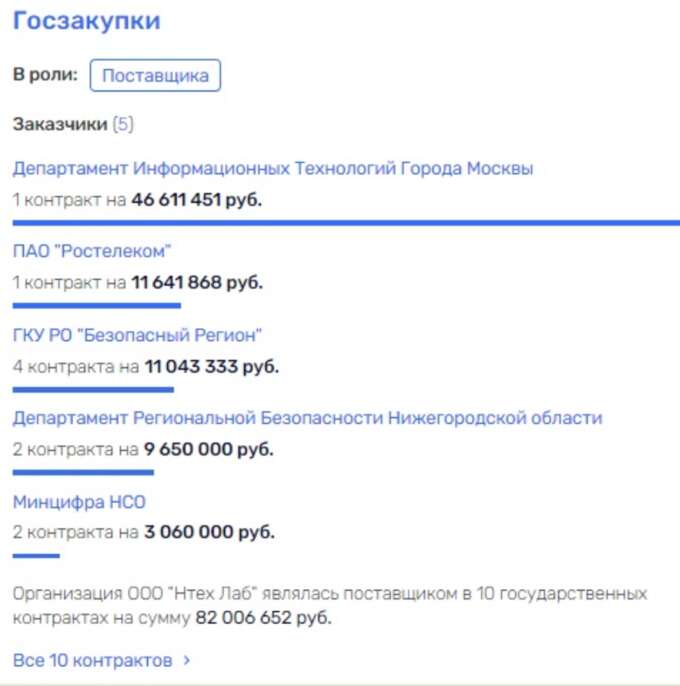Open Департамент Информационных Технологий Города Москвы

pyautogui.click(x=273, y=168)
